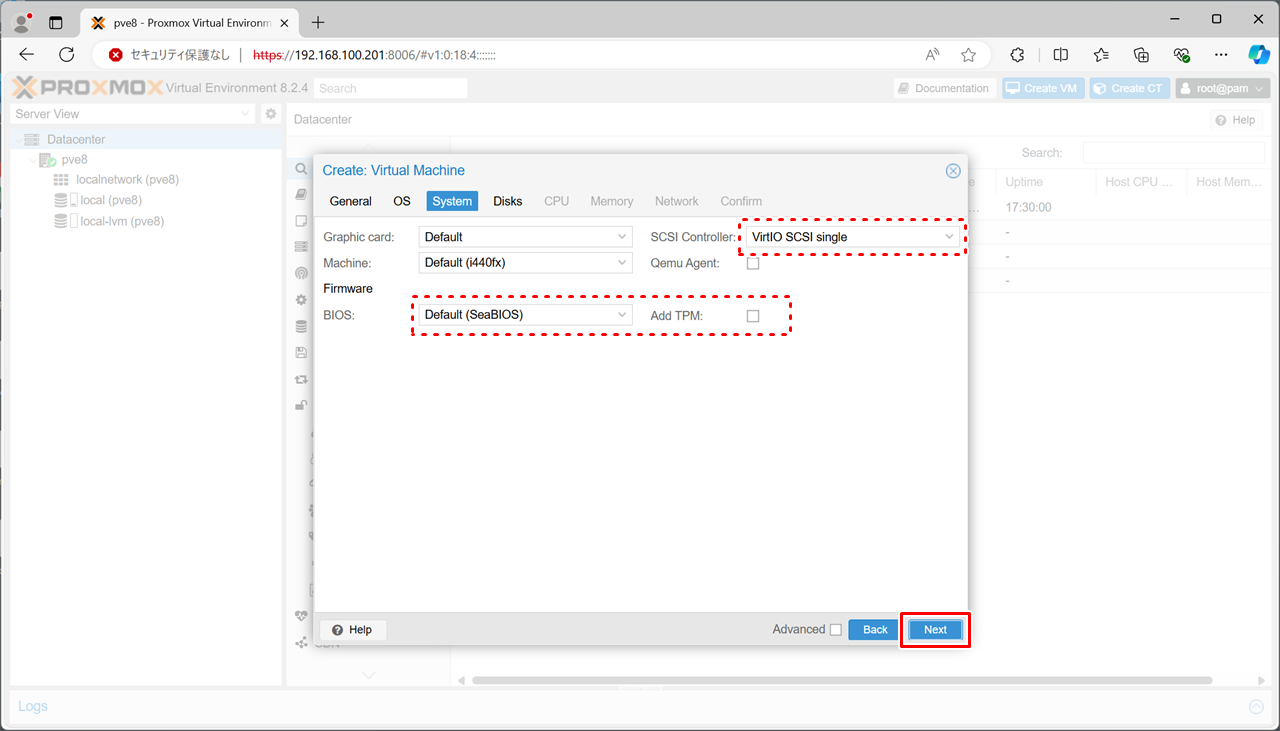This screenshot has width=1280, height=731.
Task: Click the Back button
Action: (x=875, y=630)
